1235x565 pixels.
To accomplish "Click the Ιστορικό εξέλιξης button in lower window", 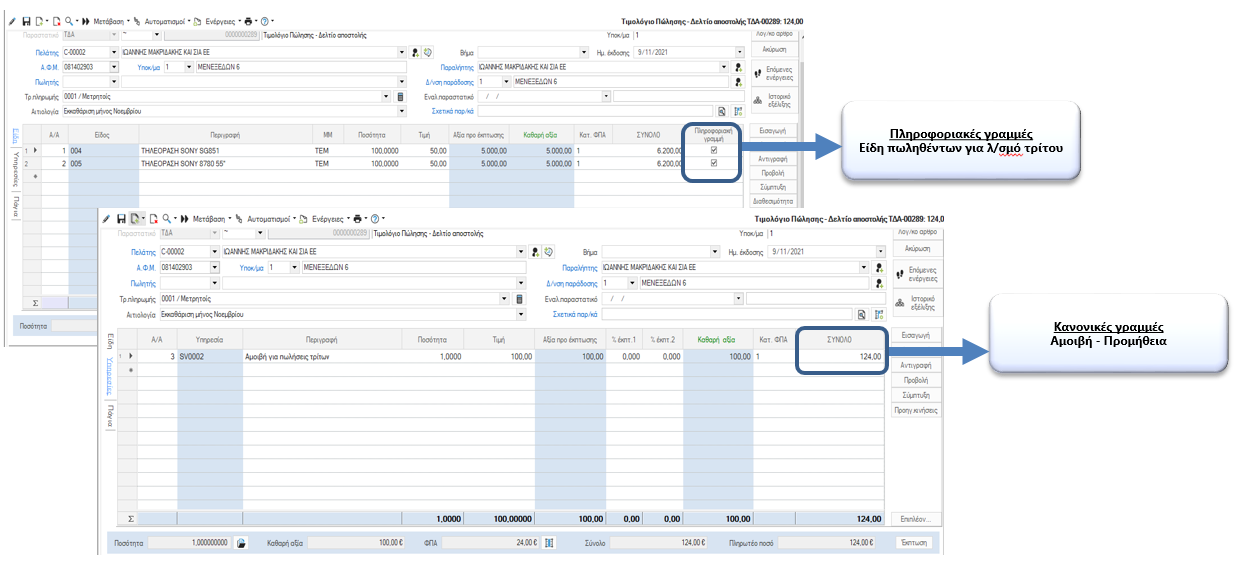I will (x=916, y=303).
